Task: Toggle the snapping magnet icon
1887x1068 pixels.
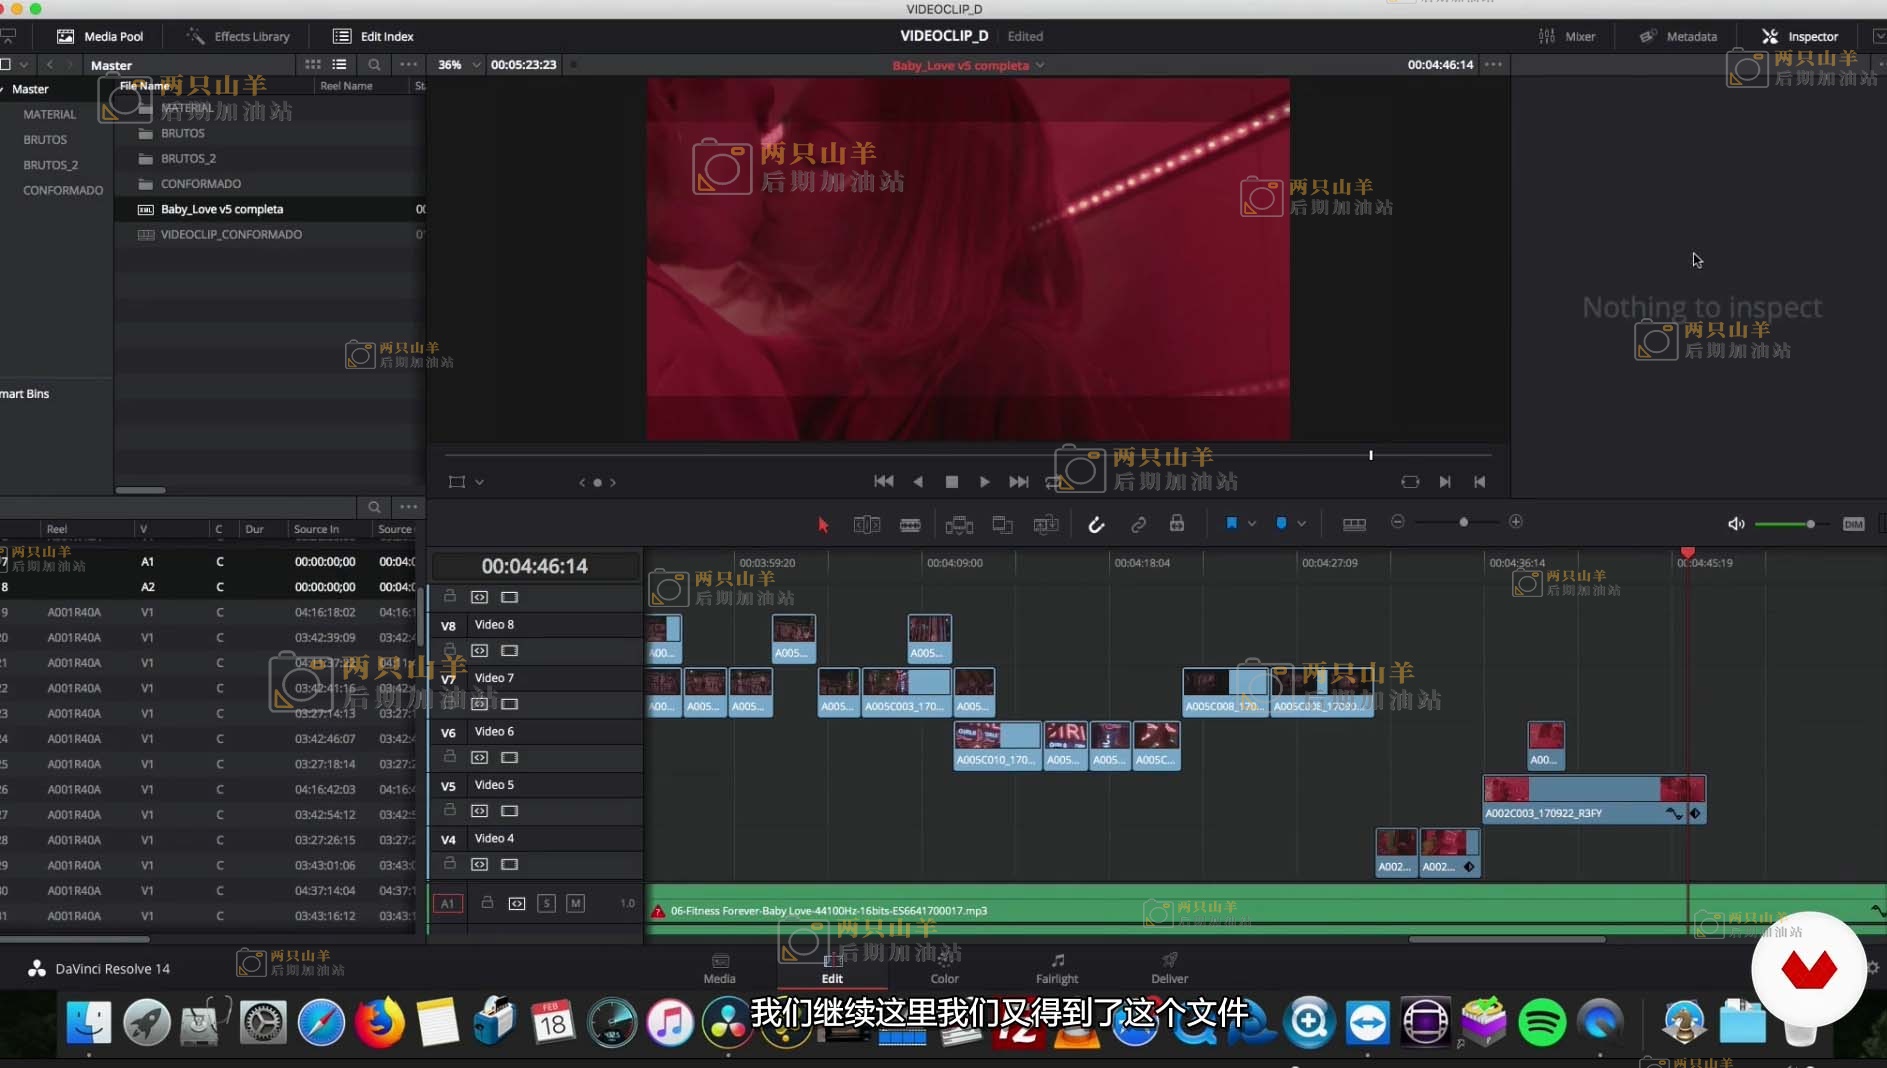Action: tap(1096, 525)
